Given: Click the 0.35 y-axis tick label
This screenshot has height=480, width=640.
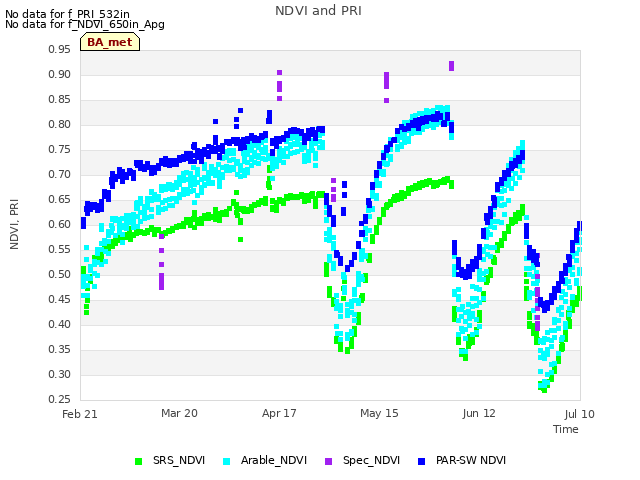Looking at the screenshot, I should click(60, 349).
